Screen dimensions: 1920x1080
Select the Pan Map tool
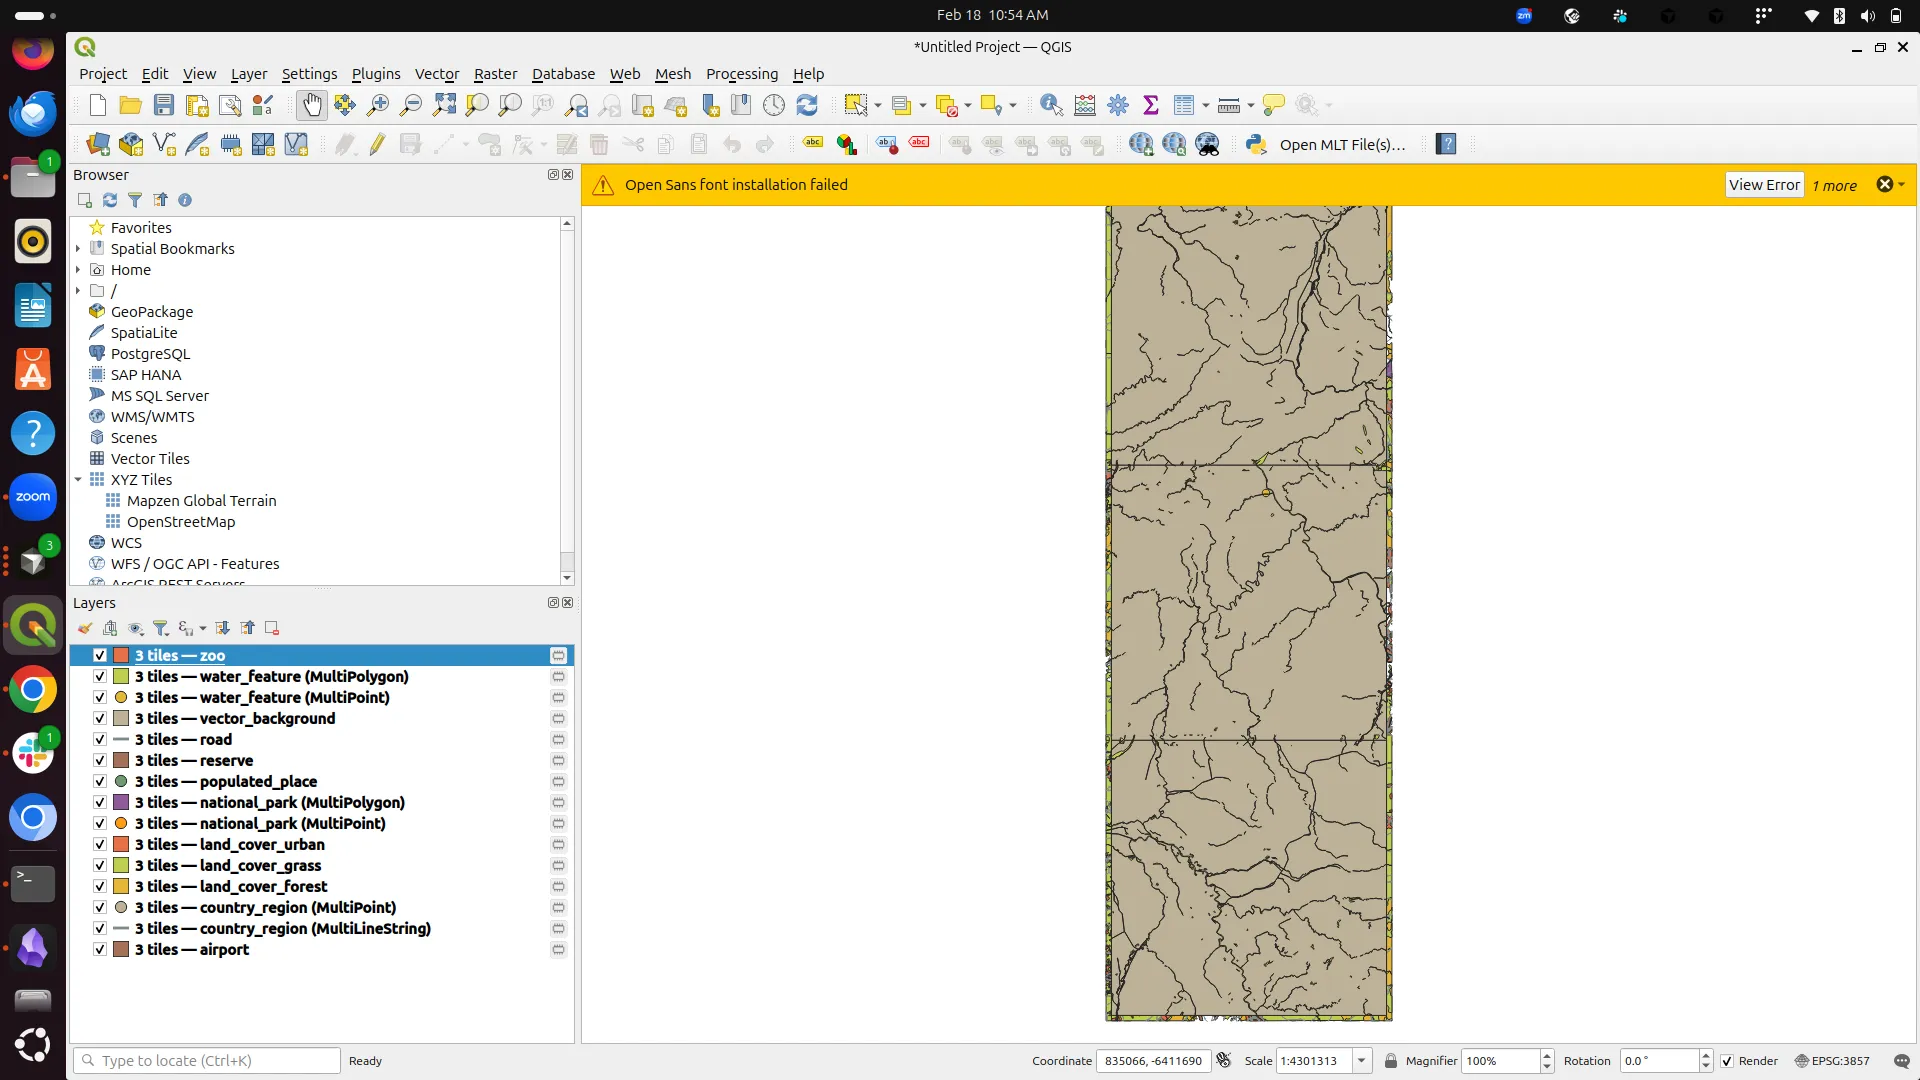click(312, 105)
